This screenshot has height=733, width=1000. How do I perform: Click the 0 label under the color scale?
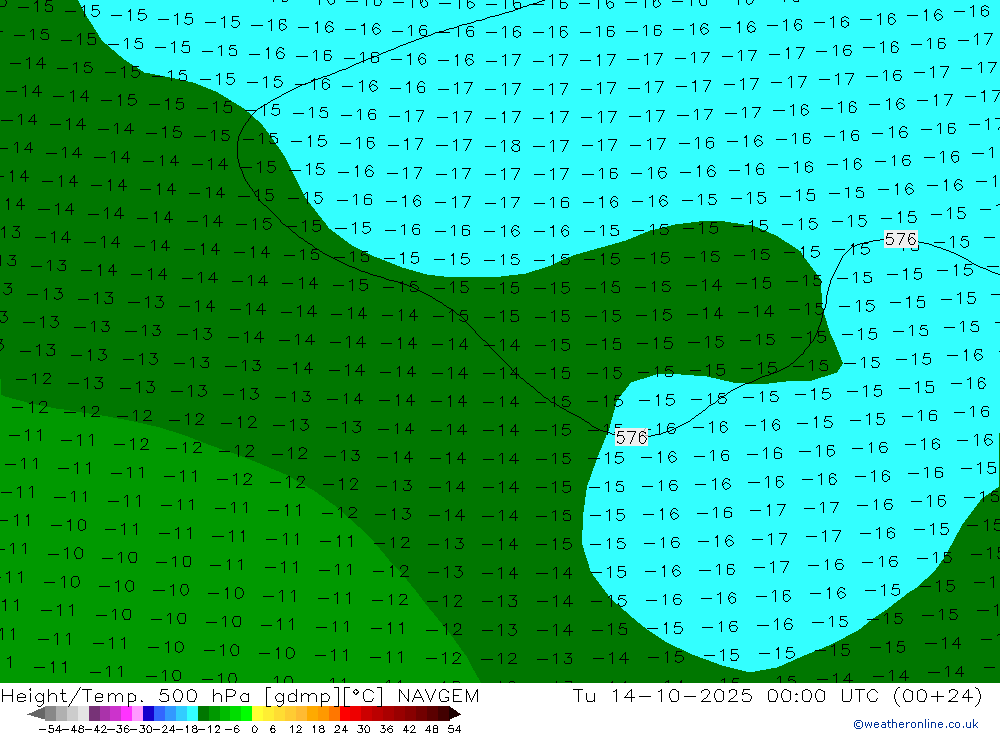254,729
